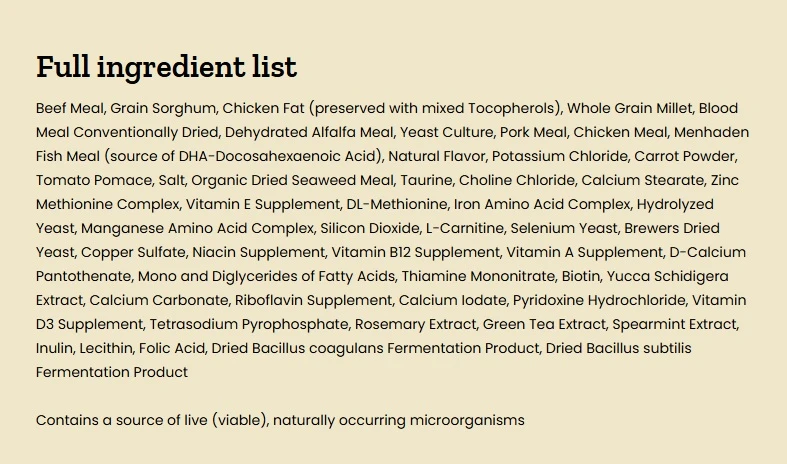The width and height of the screenshot is (787, 464).
Task: Click 'DHA-Docosahexaenoic Acid' in parentheses
Action: pyautogui.click(x=278, y=156)
